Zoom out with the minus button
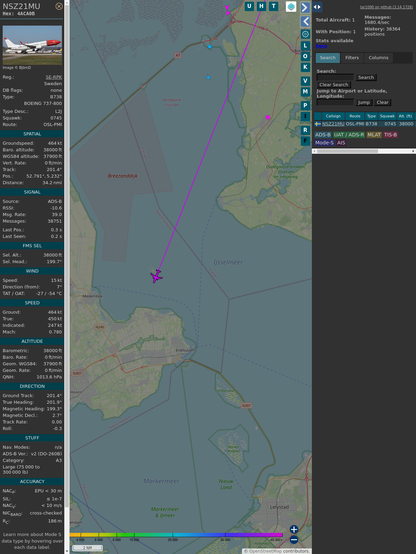This screenshot has height=554, width=416. (x=294, y=540)
